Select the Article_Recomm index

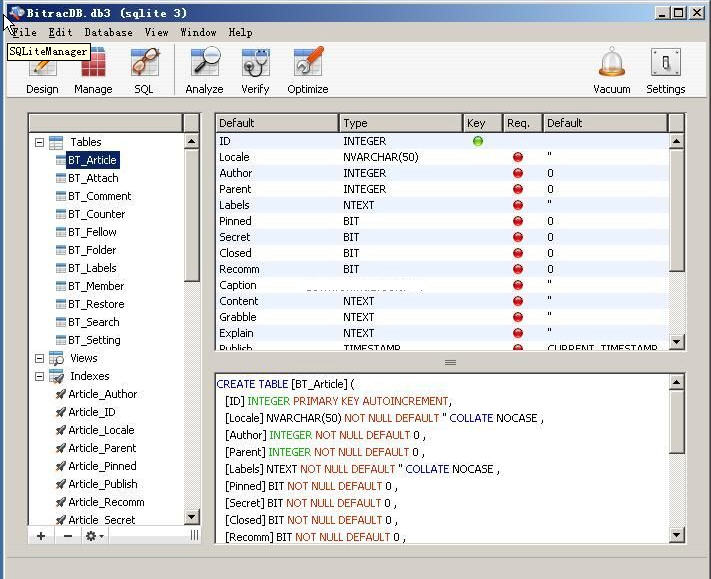[x=106, y=502]
